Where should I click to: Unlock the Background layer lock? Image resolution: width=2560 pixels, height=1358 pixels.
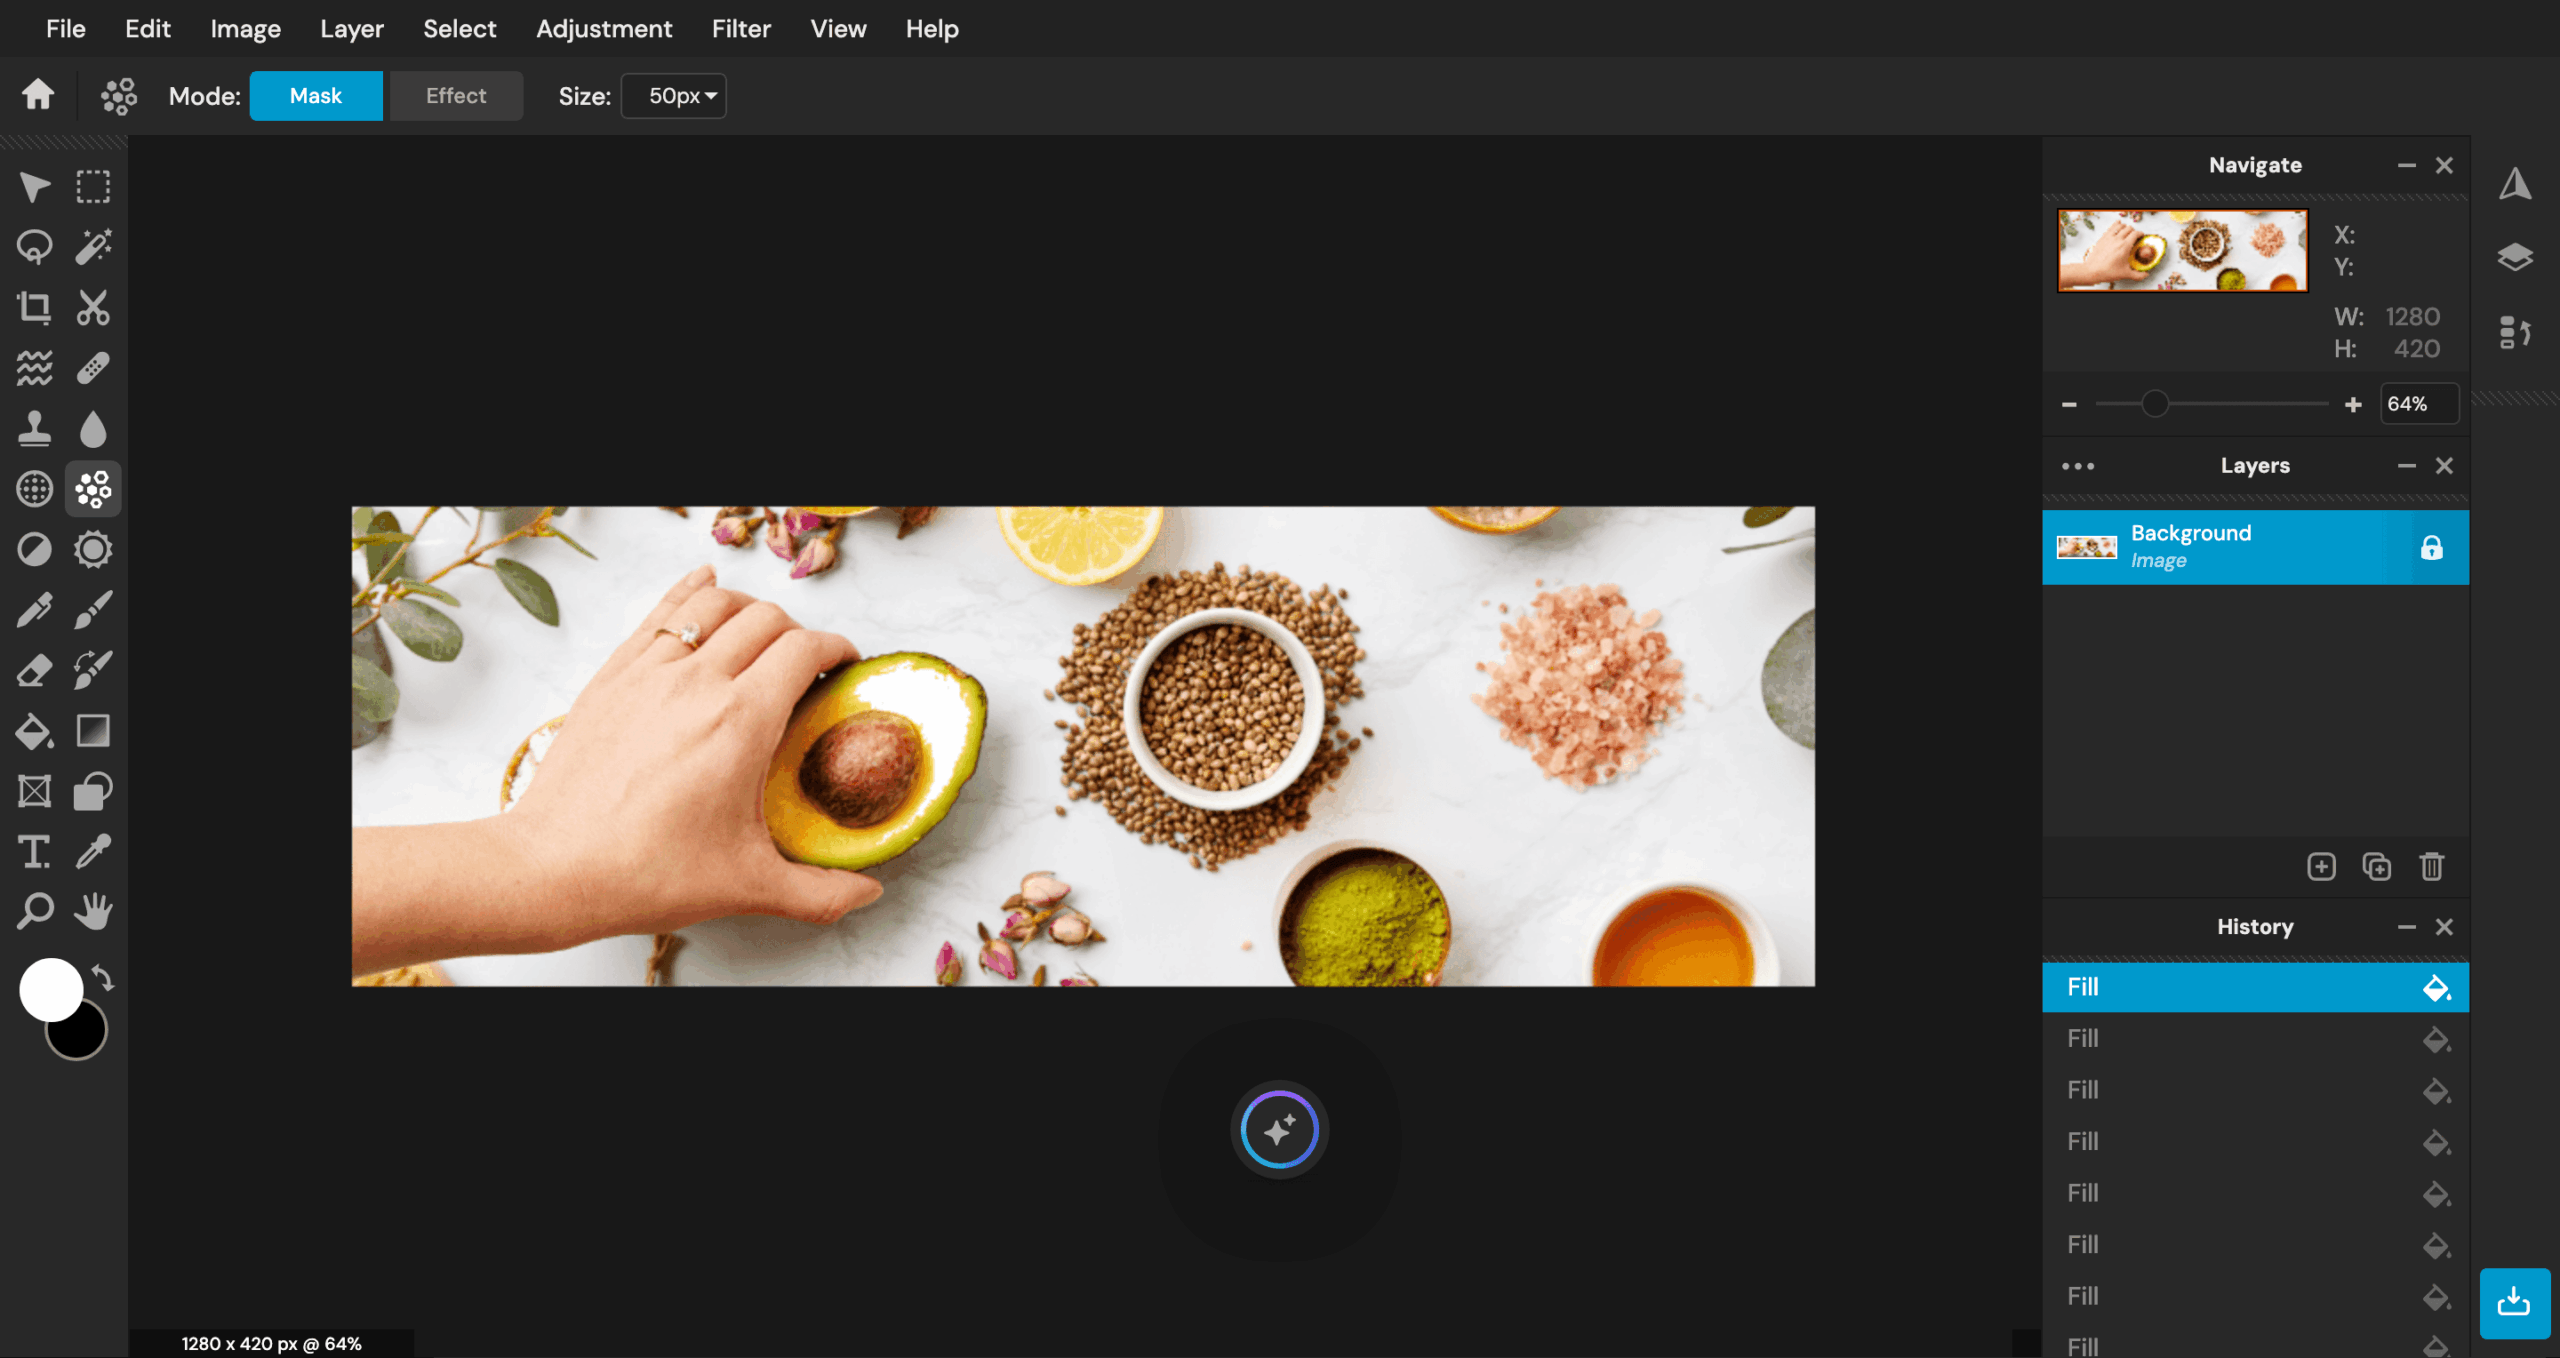tap(2432, 547)
